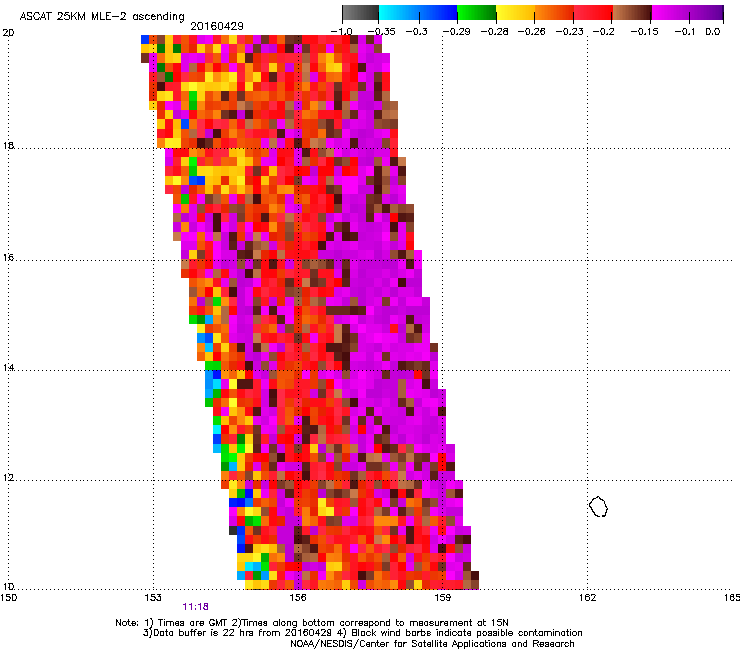Click the NOAA/NESDIS credit line

[x=432, y=644]
